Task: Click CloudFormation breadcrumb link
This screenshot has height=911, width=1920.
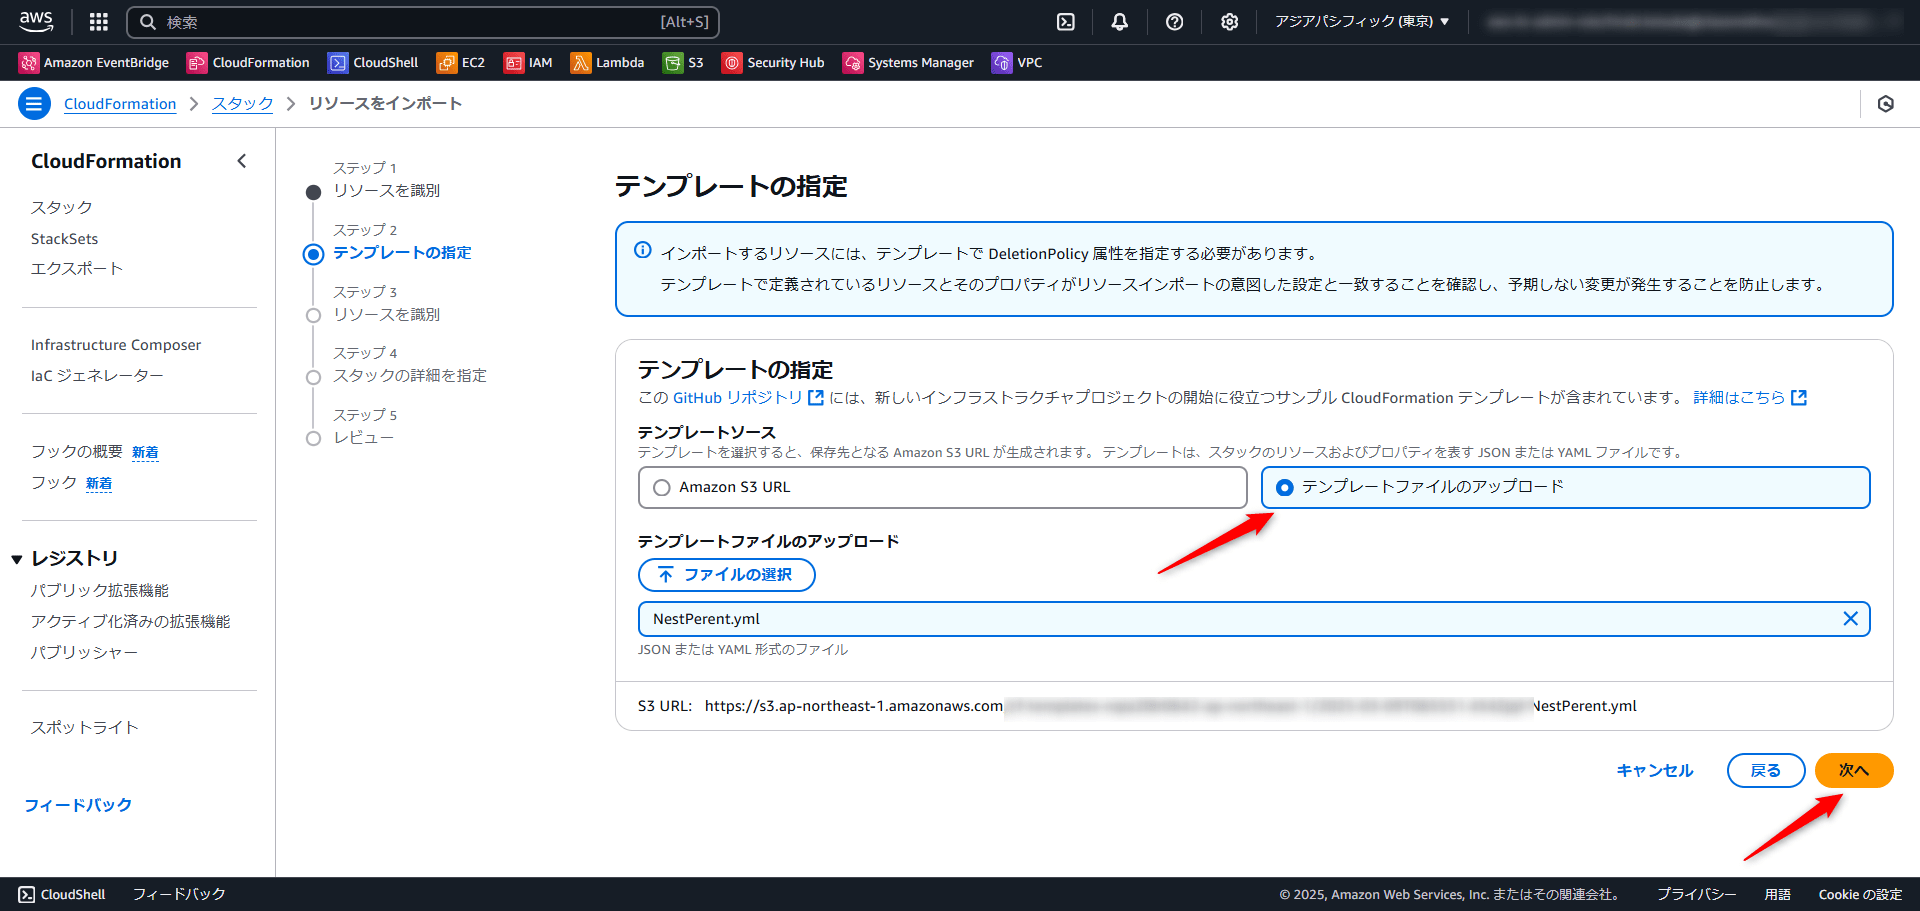Action: tap(120, 104)
